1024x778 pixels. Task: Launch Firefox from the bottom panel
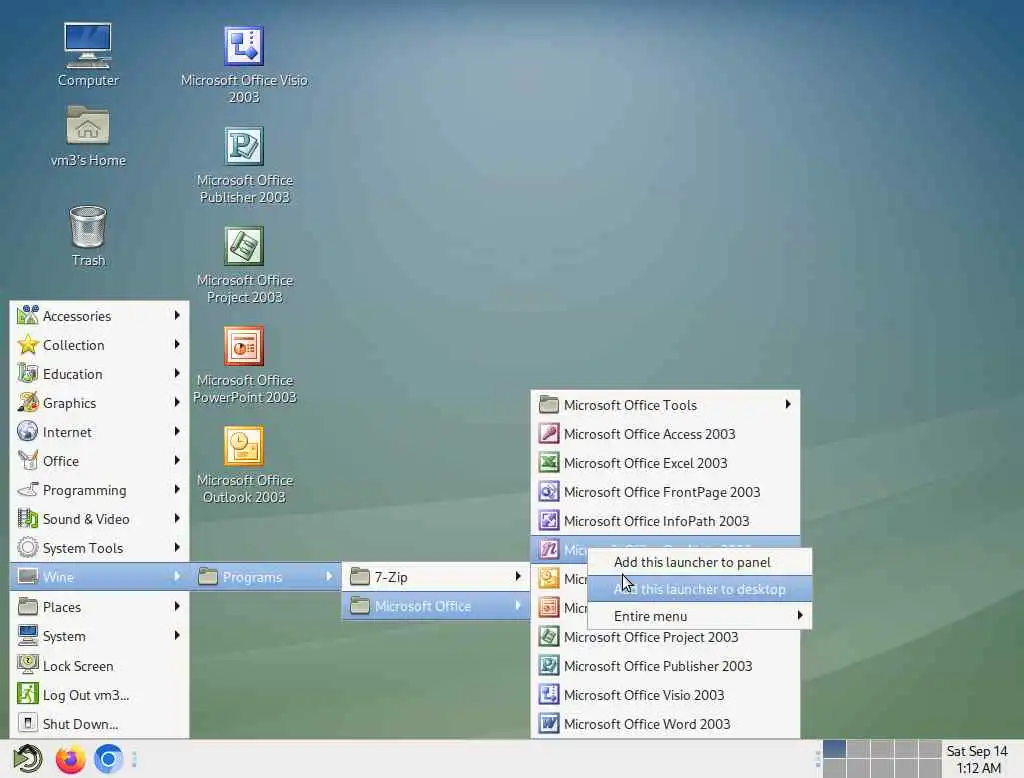(x=71, y=759)
